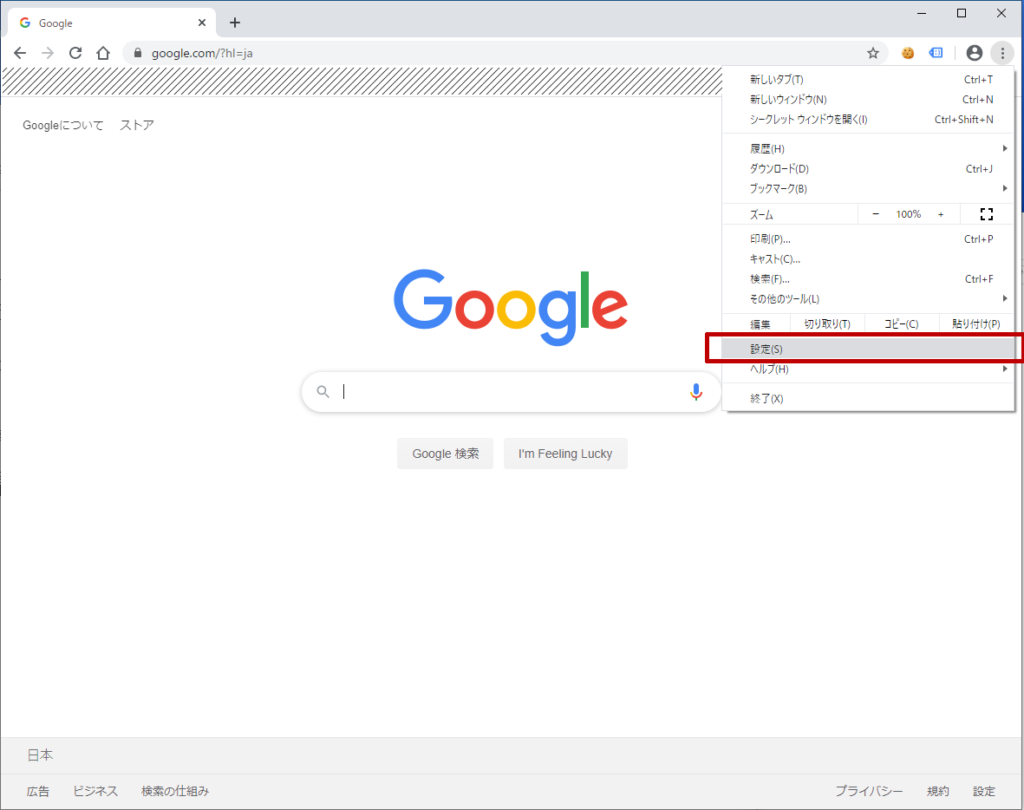Click the microphone voice search icon
1024x810 pixels.
click(x=696, y=391)
